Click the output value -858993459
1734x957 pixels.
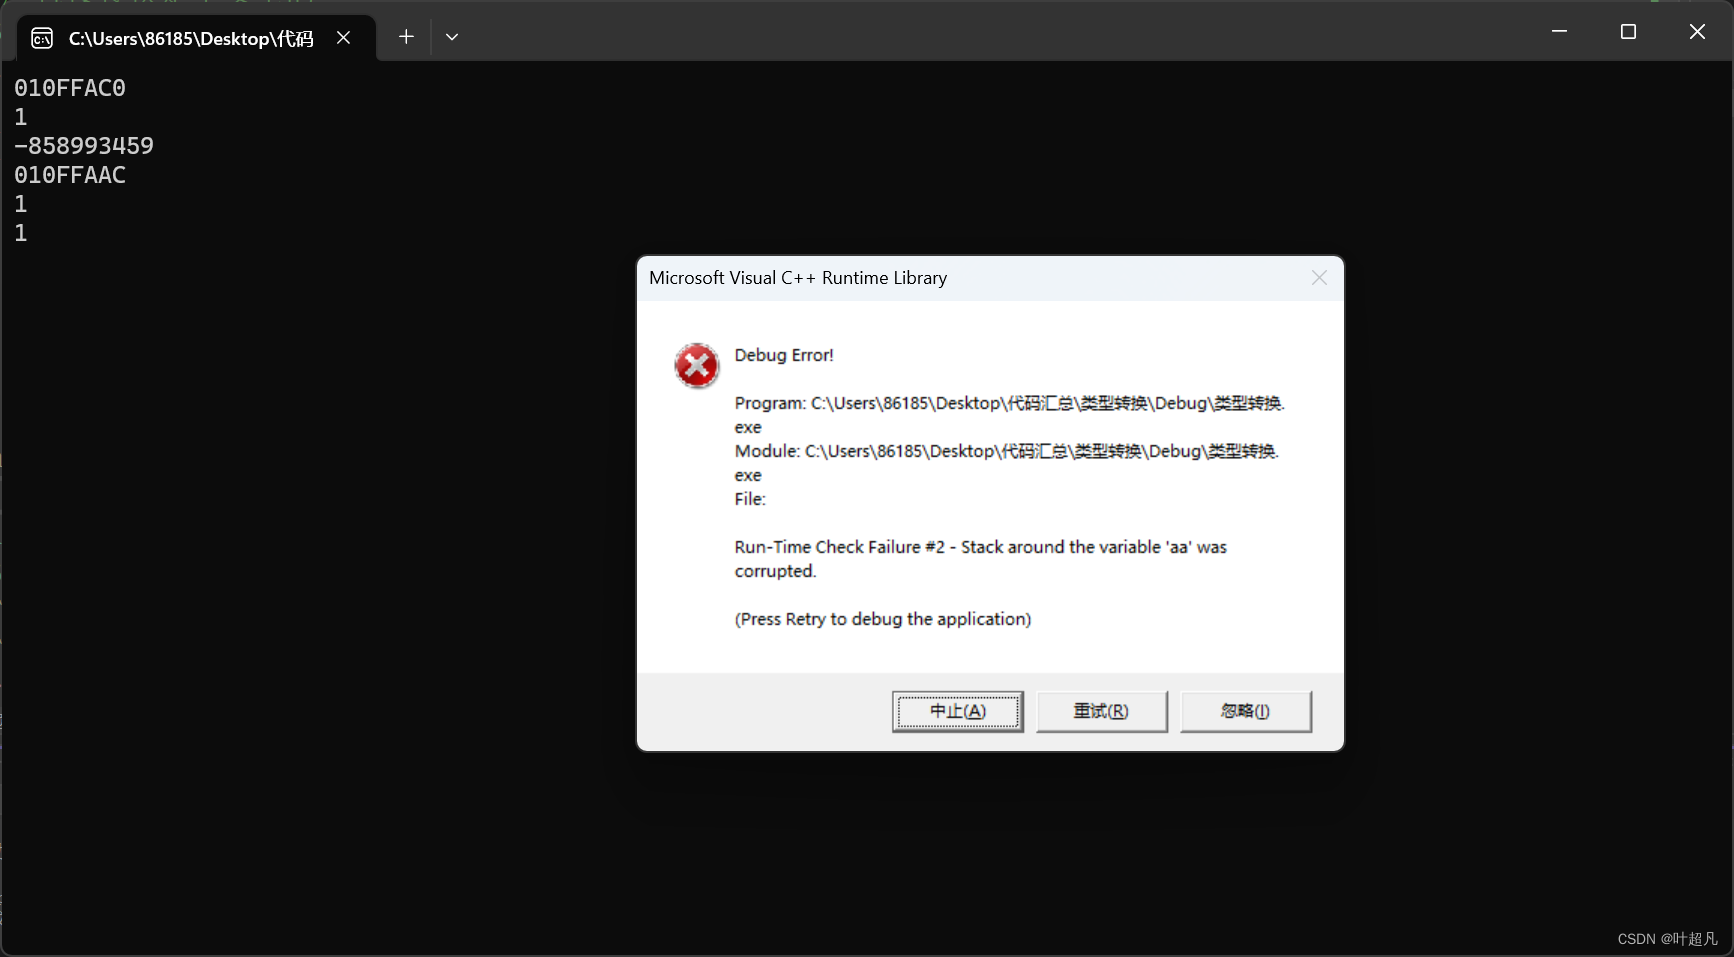tap(84, 146)
